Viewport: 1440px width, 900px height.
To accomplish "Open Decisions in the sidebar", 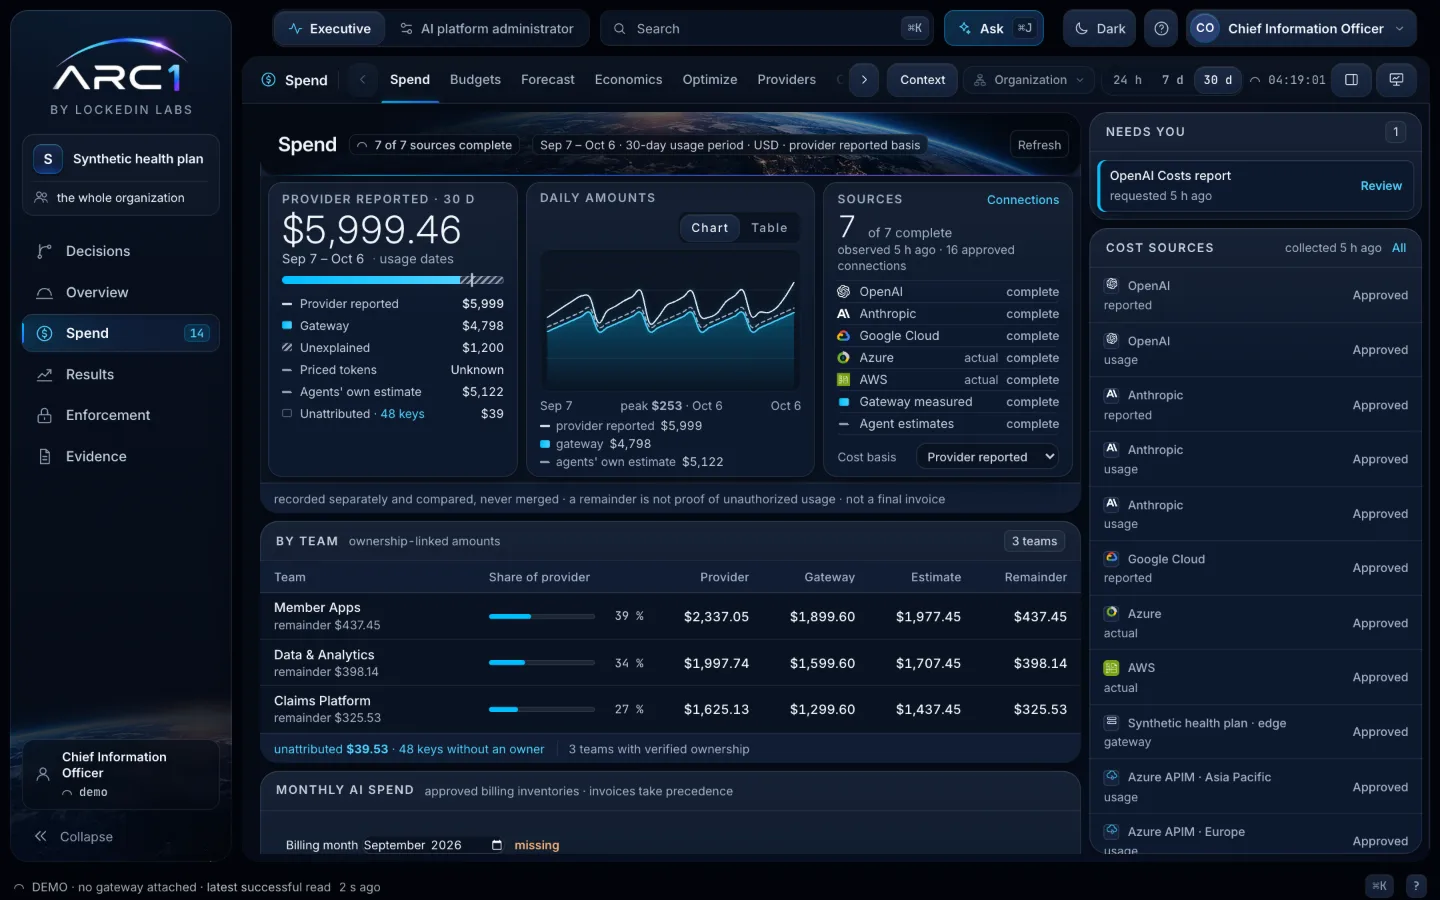I will 120,251.
